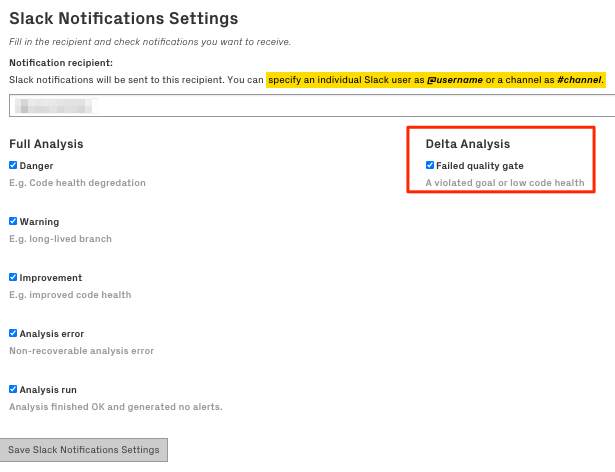Click the highlighted @username text
Image resolution: width=615 pixels, height=472 pixels.
click(x=455, y=79)
